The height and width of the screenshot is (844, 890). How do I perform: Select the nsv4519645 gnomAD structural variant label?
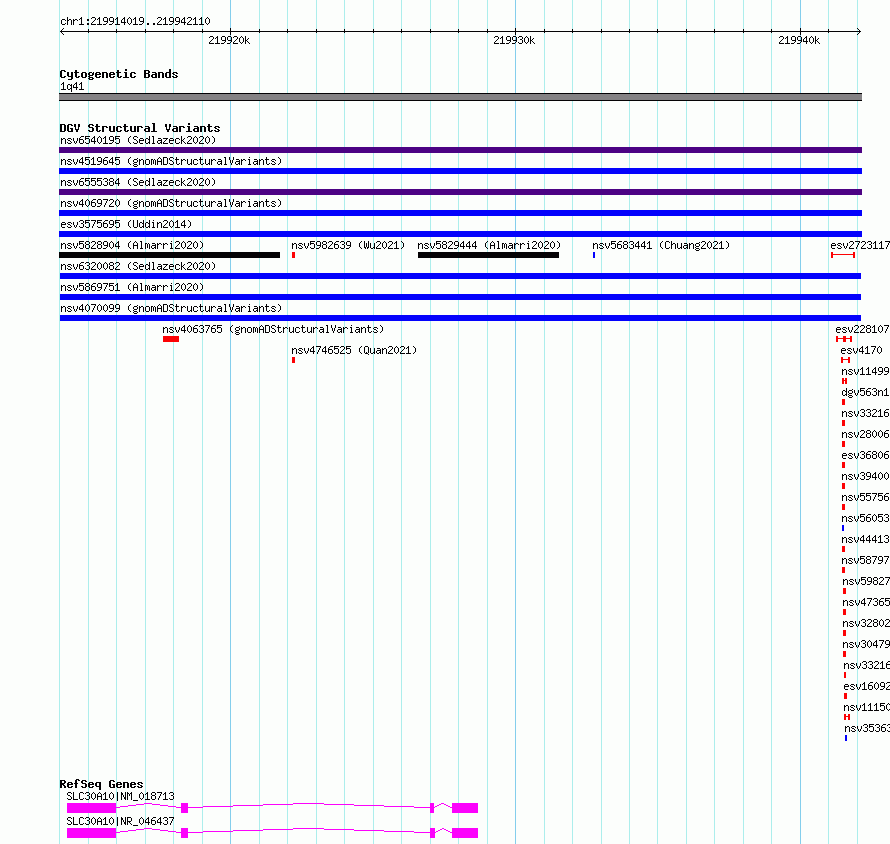click(x=171, y=161)
